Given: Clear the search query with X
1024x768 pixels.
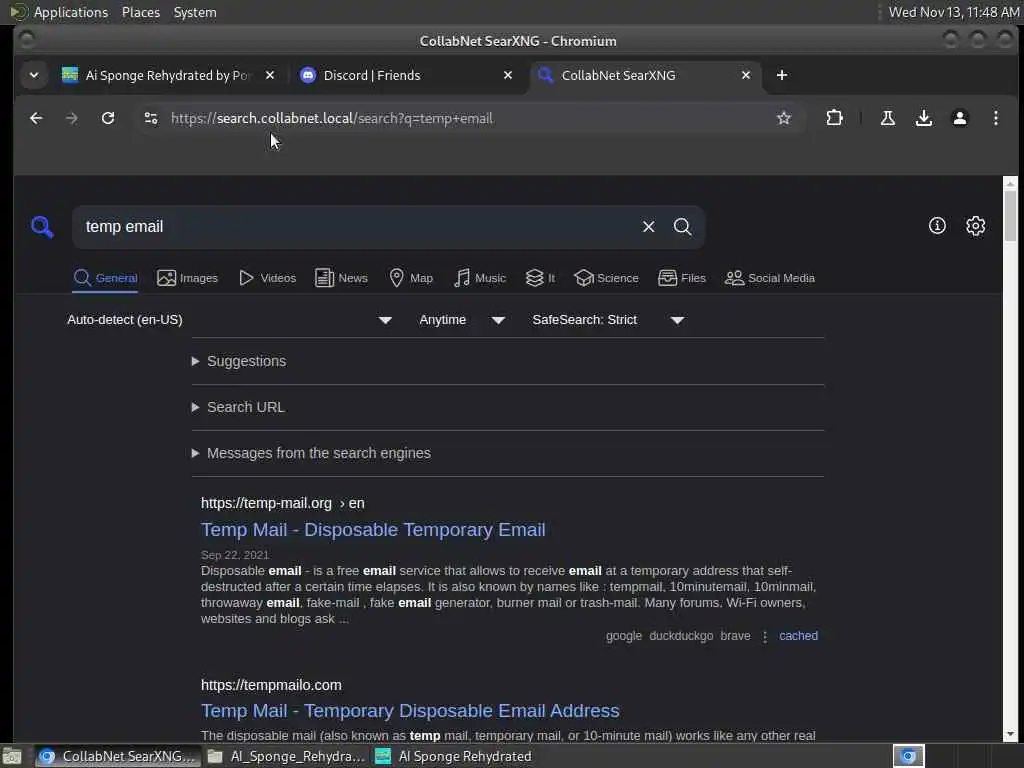Looking at the screenshot, I should tap(648, 227).
